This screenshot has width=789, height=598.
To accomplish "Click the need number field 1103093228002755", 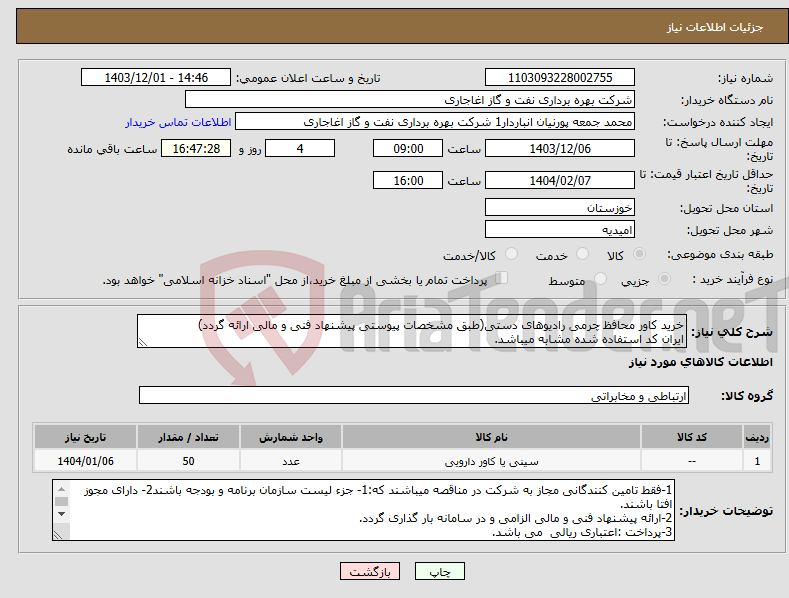I will (x=560, y=78).
